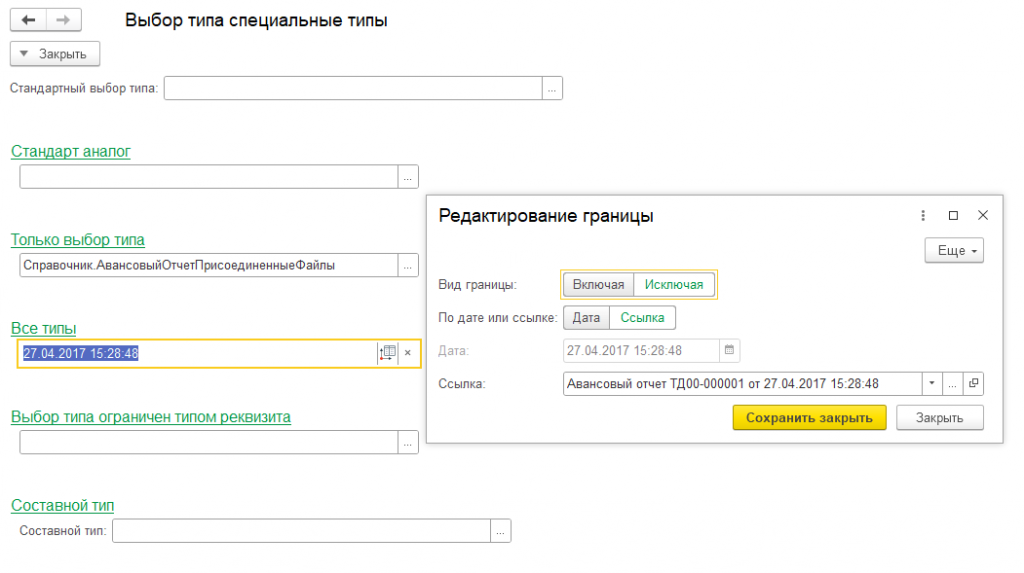Image resolution: width=1024 pixels, height=573 pixels.
Task: Switch to Ссылка mode toggle
Action: pos(643,318)
